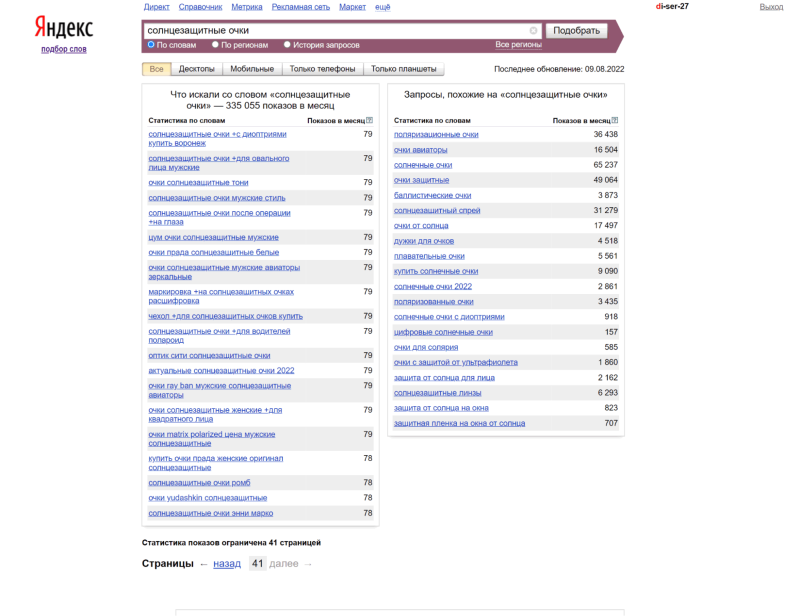Open help icon beside right table's 'Показов в месяц'
Image resolution: width=800 pixels, height=616 pixels.
click(615, 120)
